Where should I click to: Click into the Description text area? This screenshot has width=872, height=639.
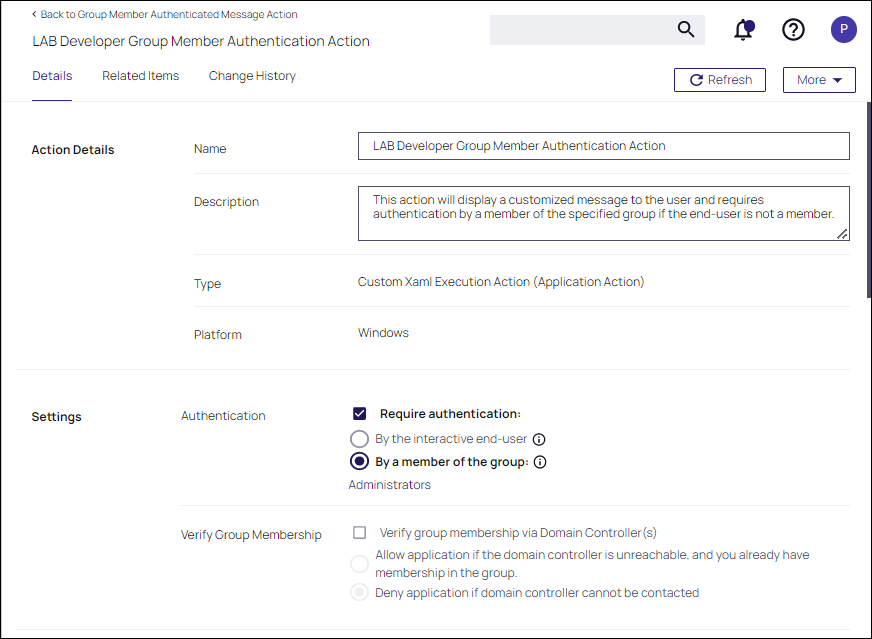coord(603,214)
